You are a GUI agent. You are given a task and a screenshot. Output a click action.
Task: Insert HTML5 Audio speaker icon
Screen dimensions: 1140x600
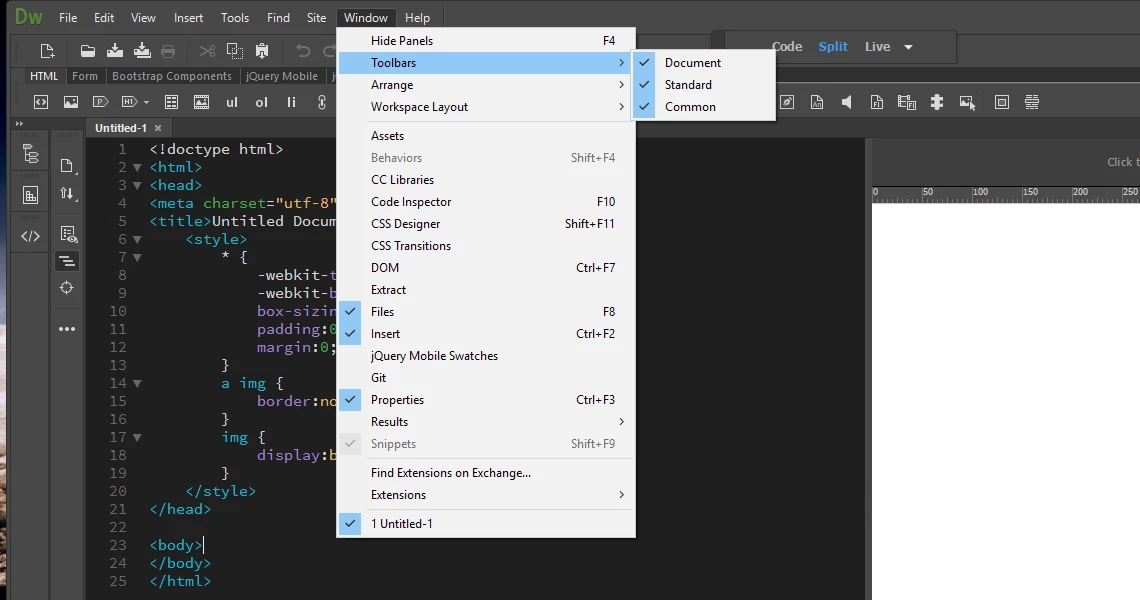pyautogui.click(x=846, y=103)
